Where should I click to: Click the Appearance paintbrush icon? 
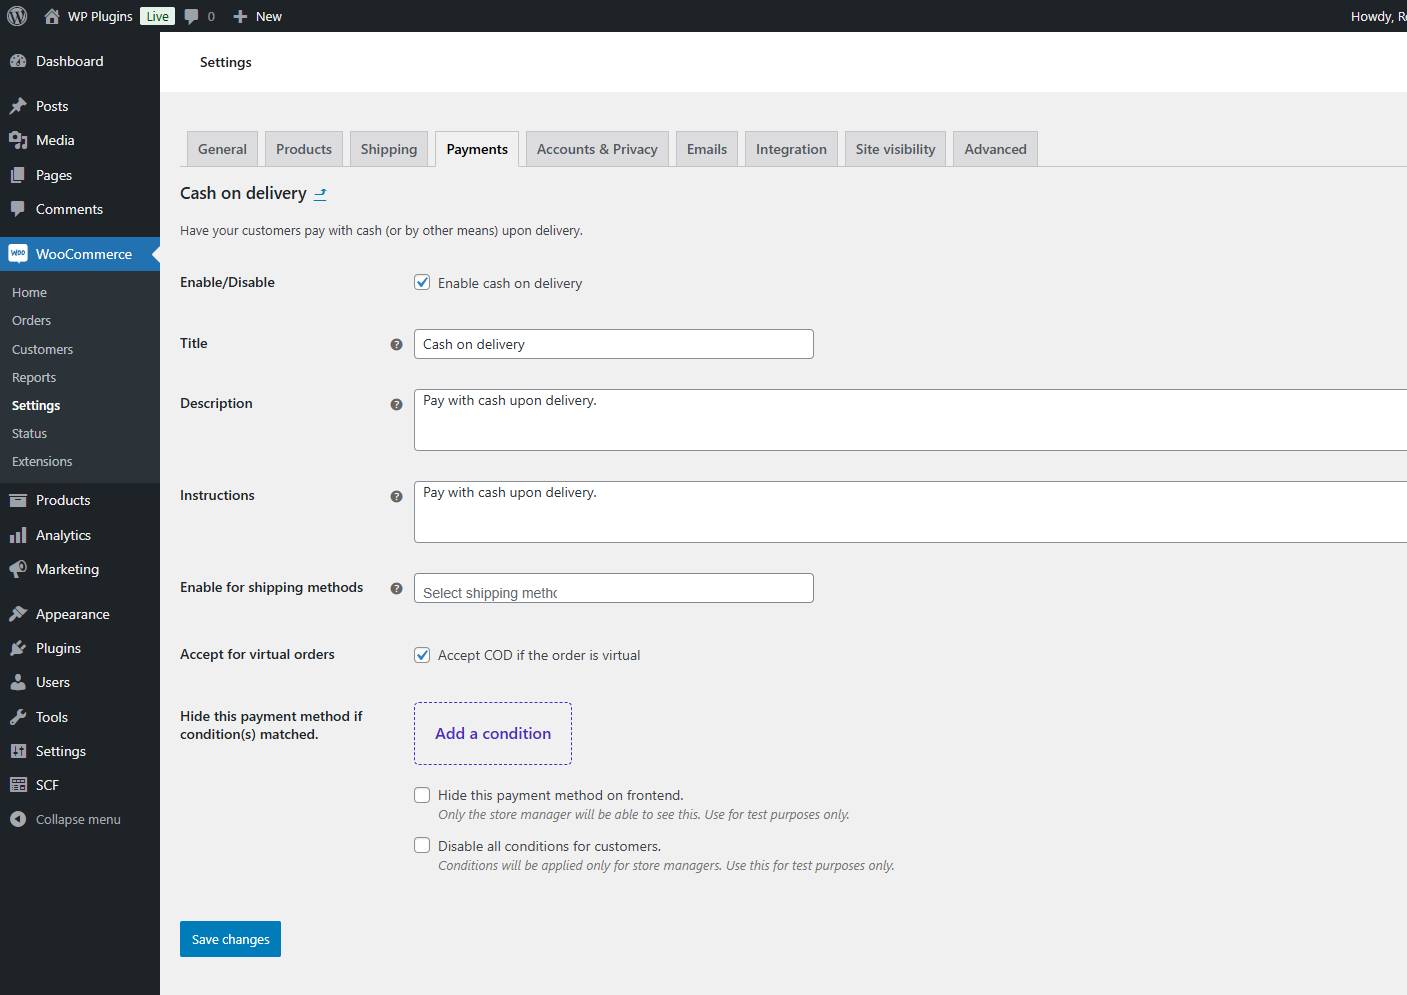[x=18, y=614]
